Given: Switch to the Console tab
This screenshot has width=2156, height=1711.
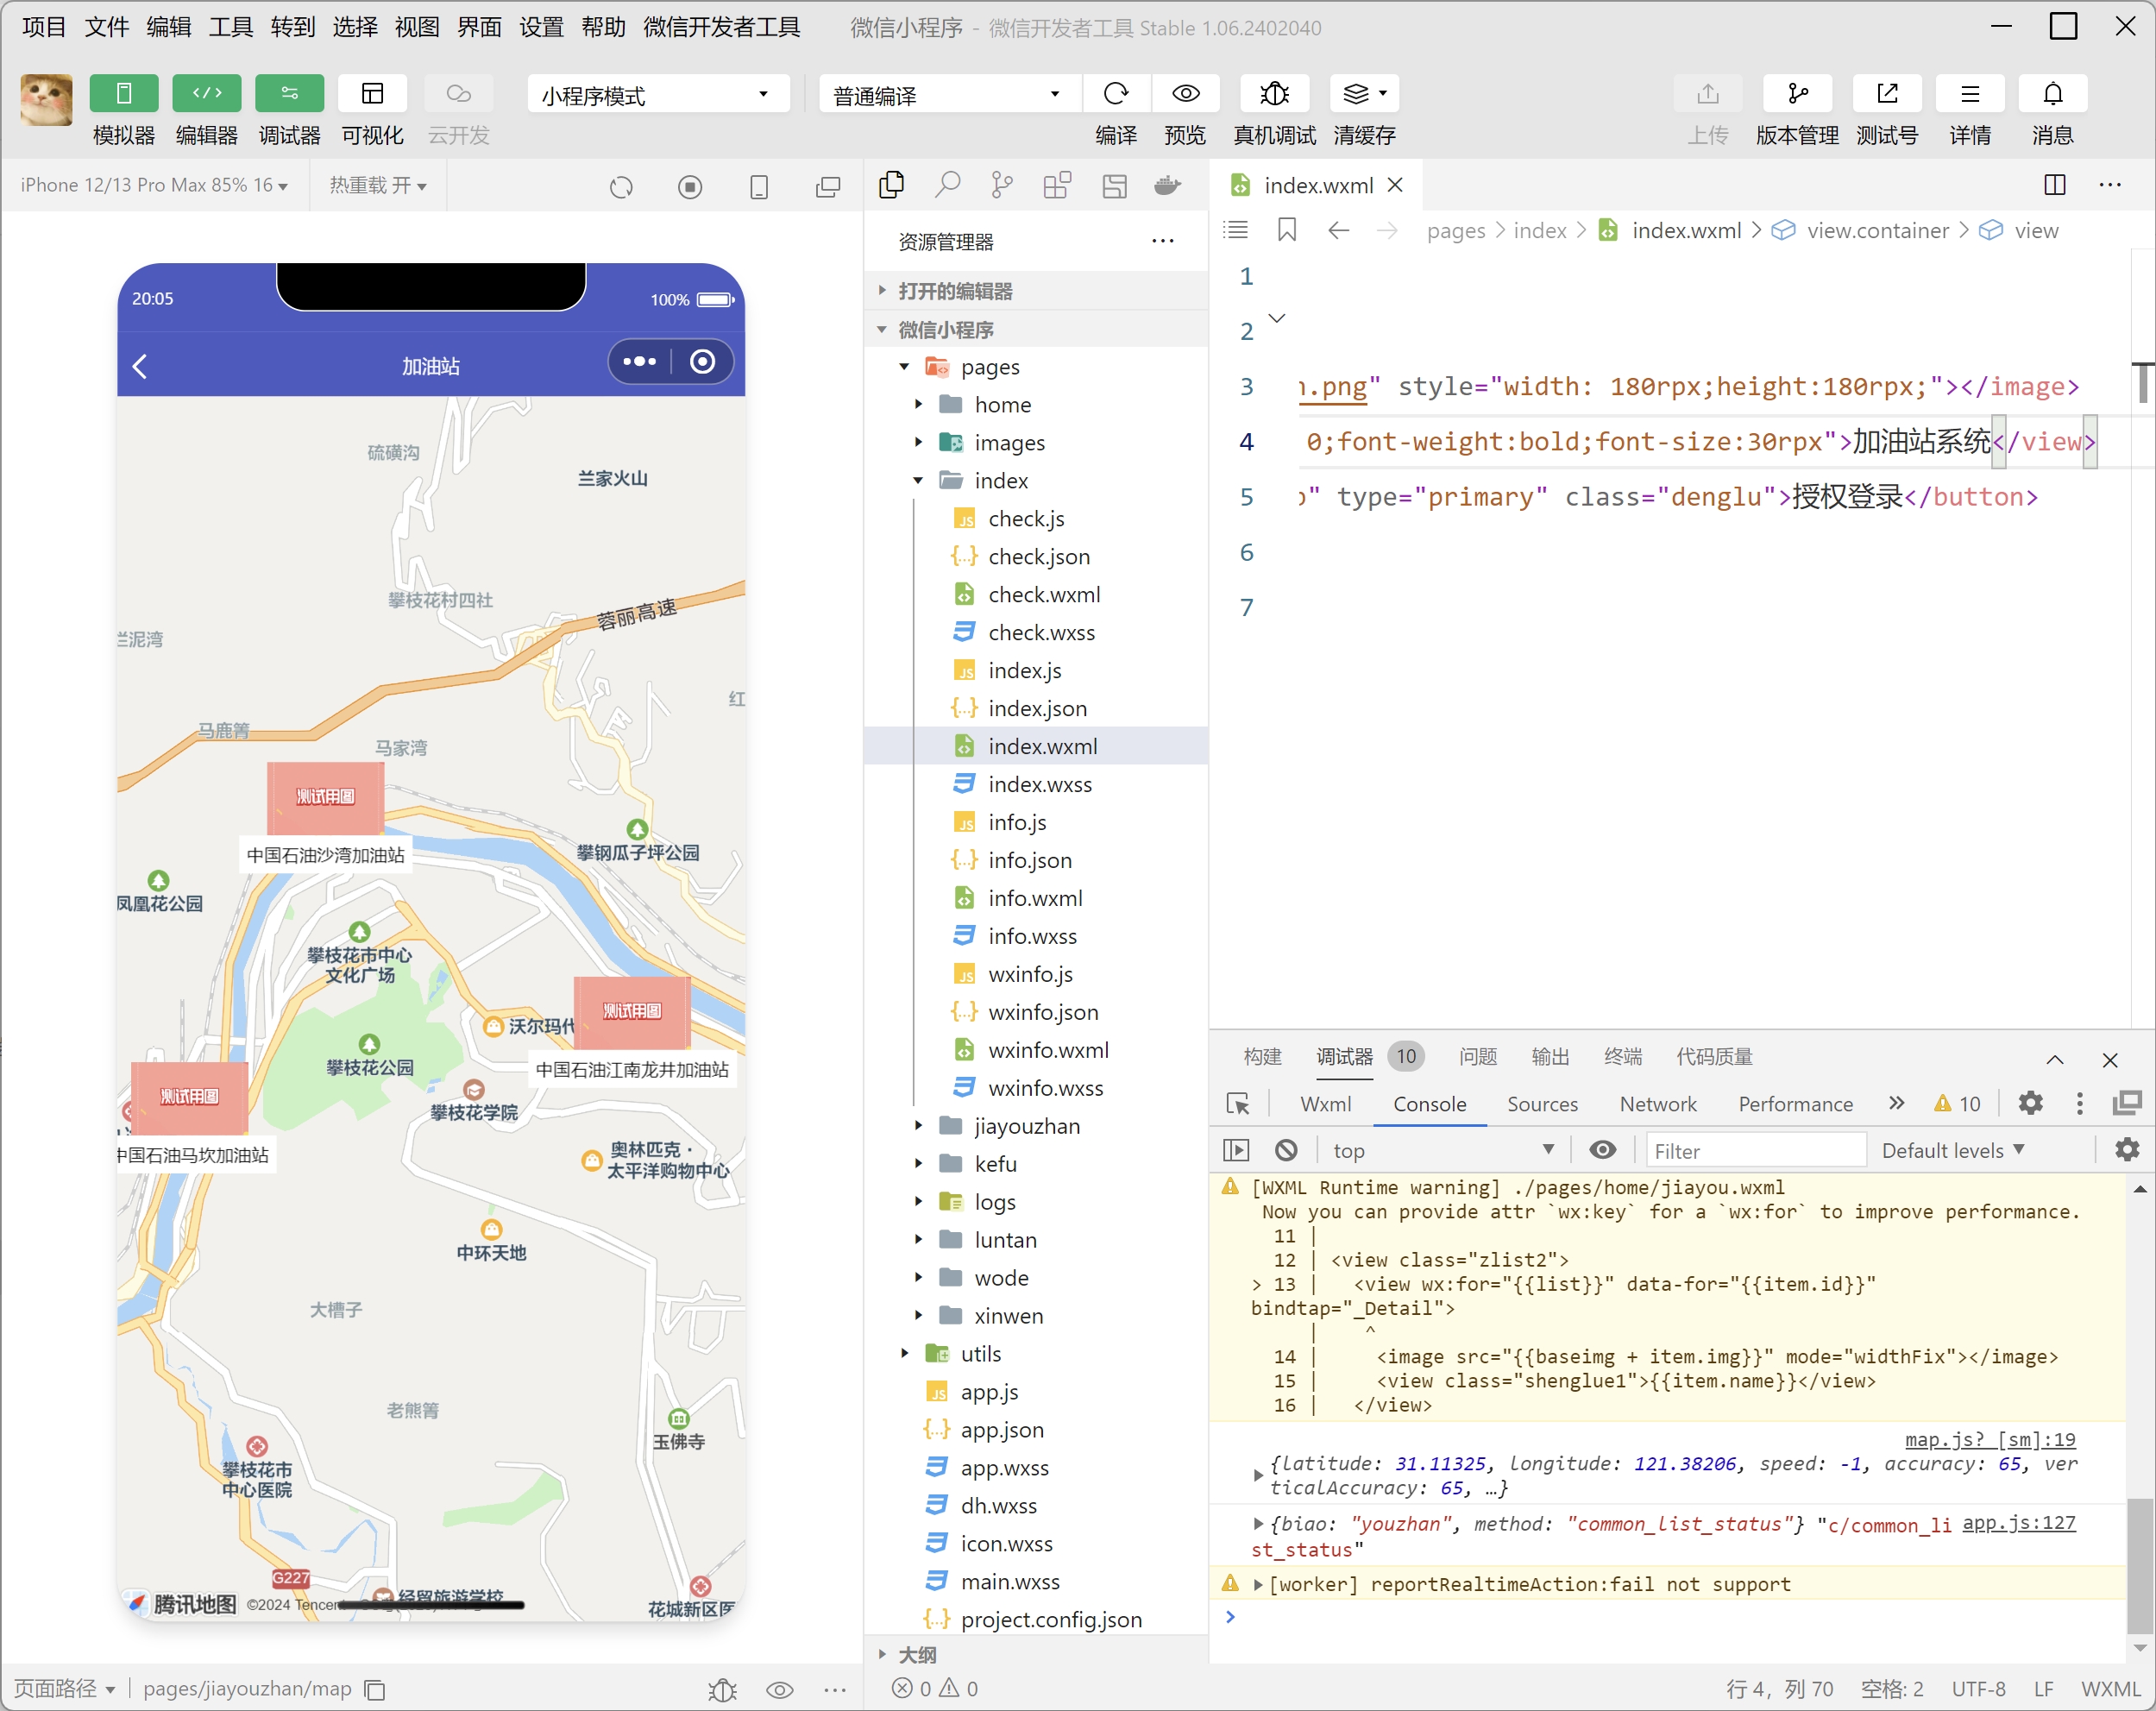Looking at the screenshot, I should tap(1429, 1104).
